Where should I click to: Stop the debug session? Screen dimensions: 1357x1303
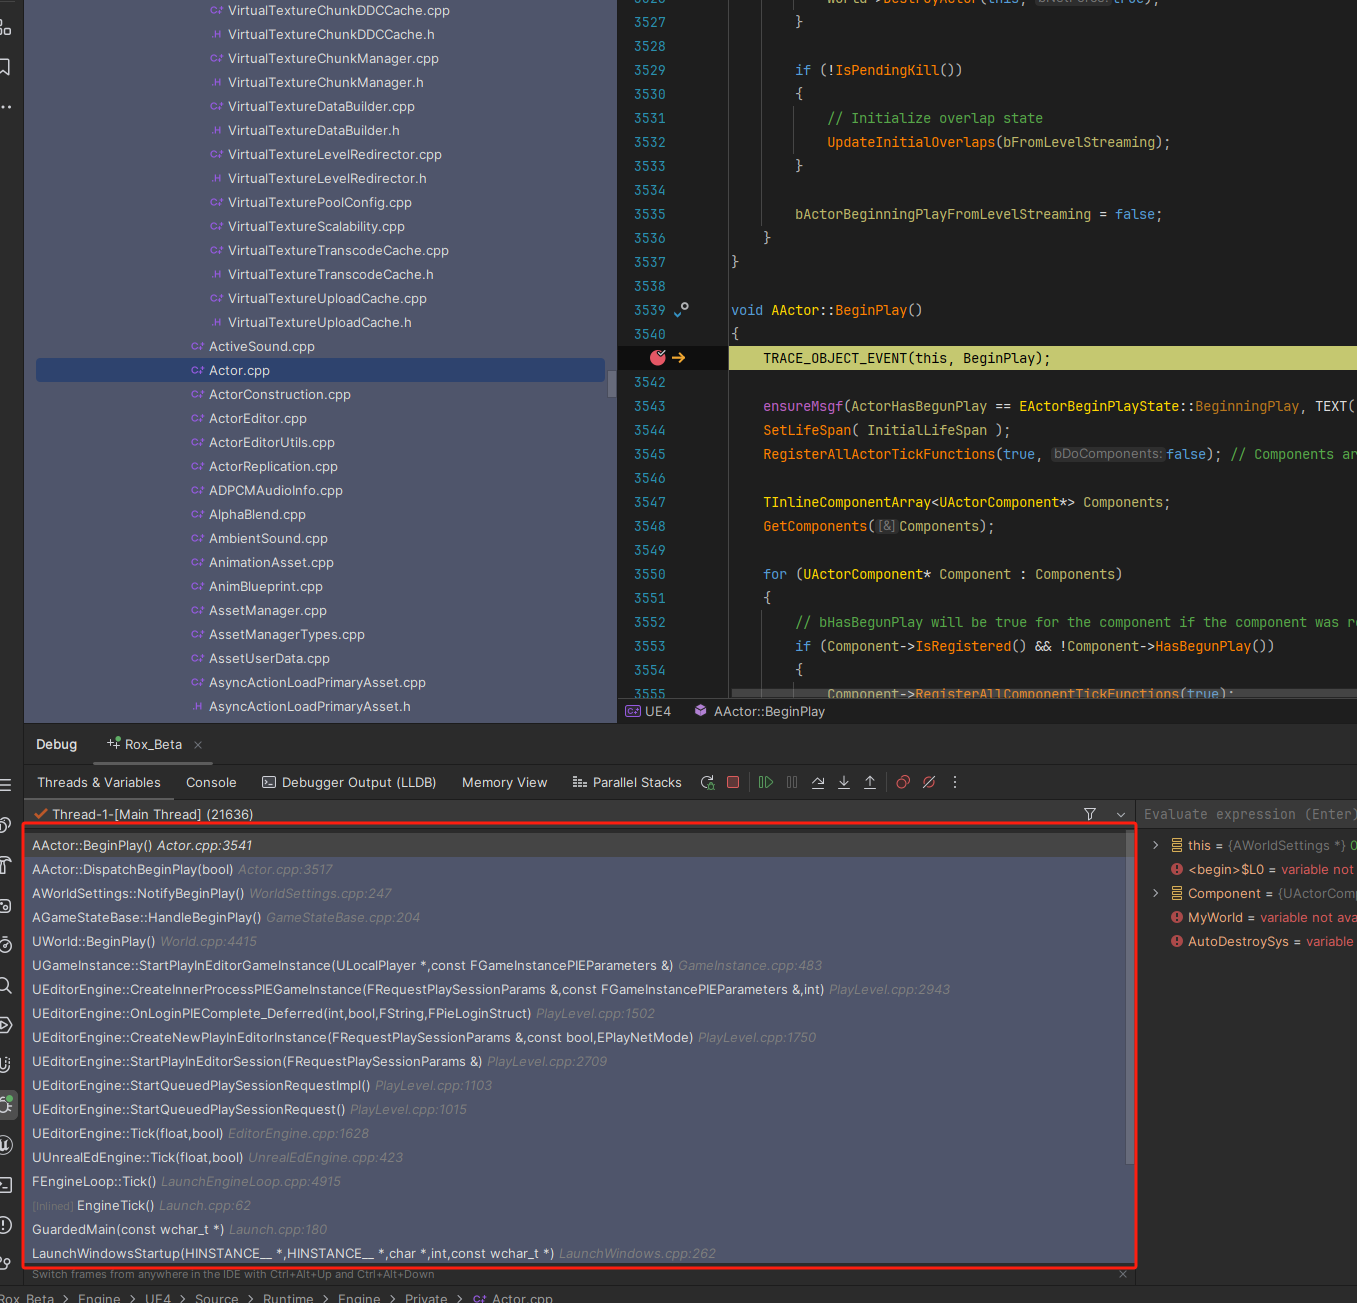point(733,782)
